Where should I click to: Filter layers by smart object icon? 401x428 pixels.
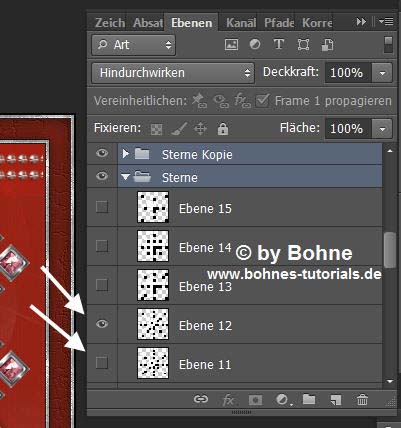[327, 45]
